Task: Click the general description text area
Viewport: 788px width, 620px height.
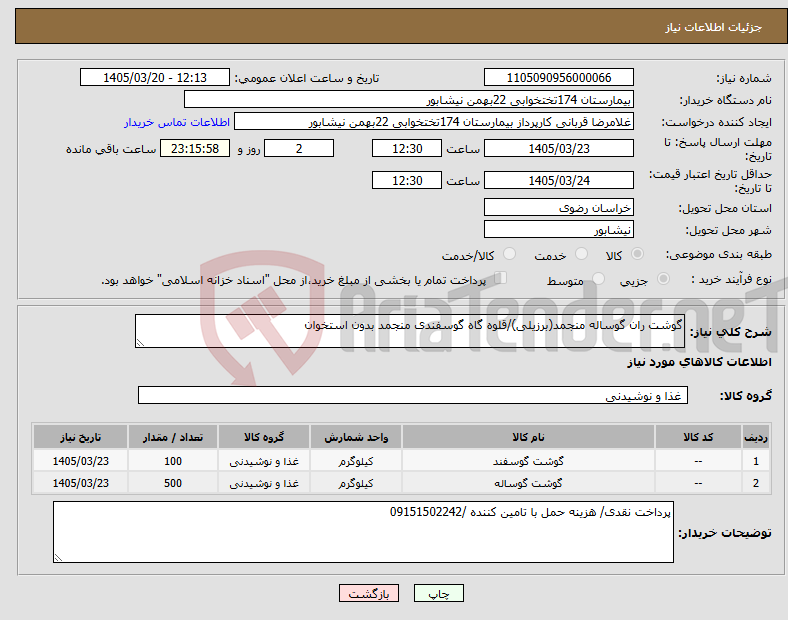Action: (x=410, y=331)
